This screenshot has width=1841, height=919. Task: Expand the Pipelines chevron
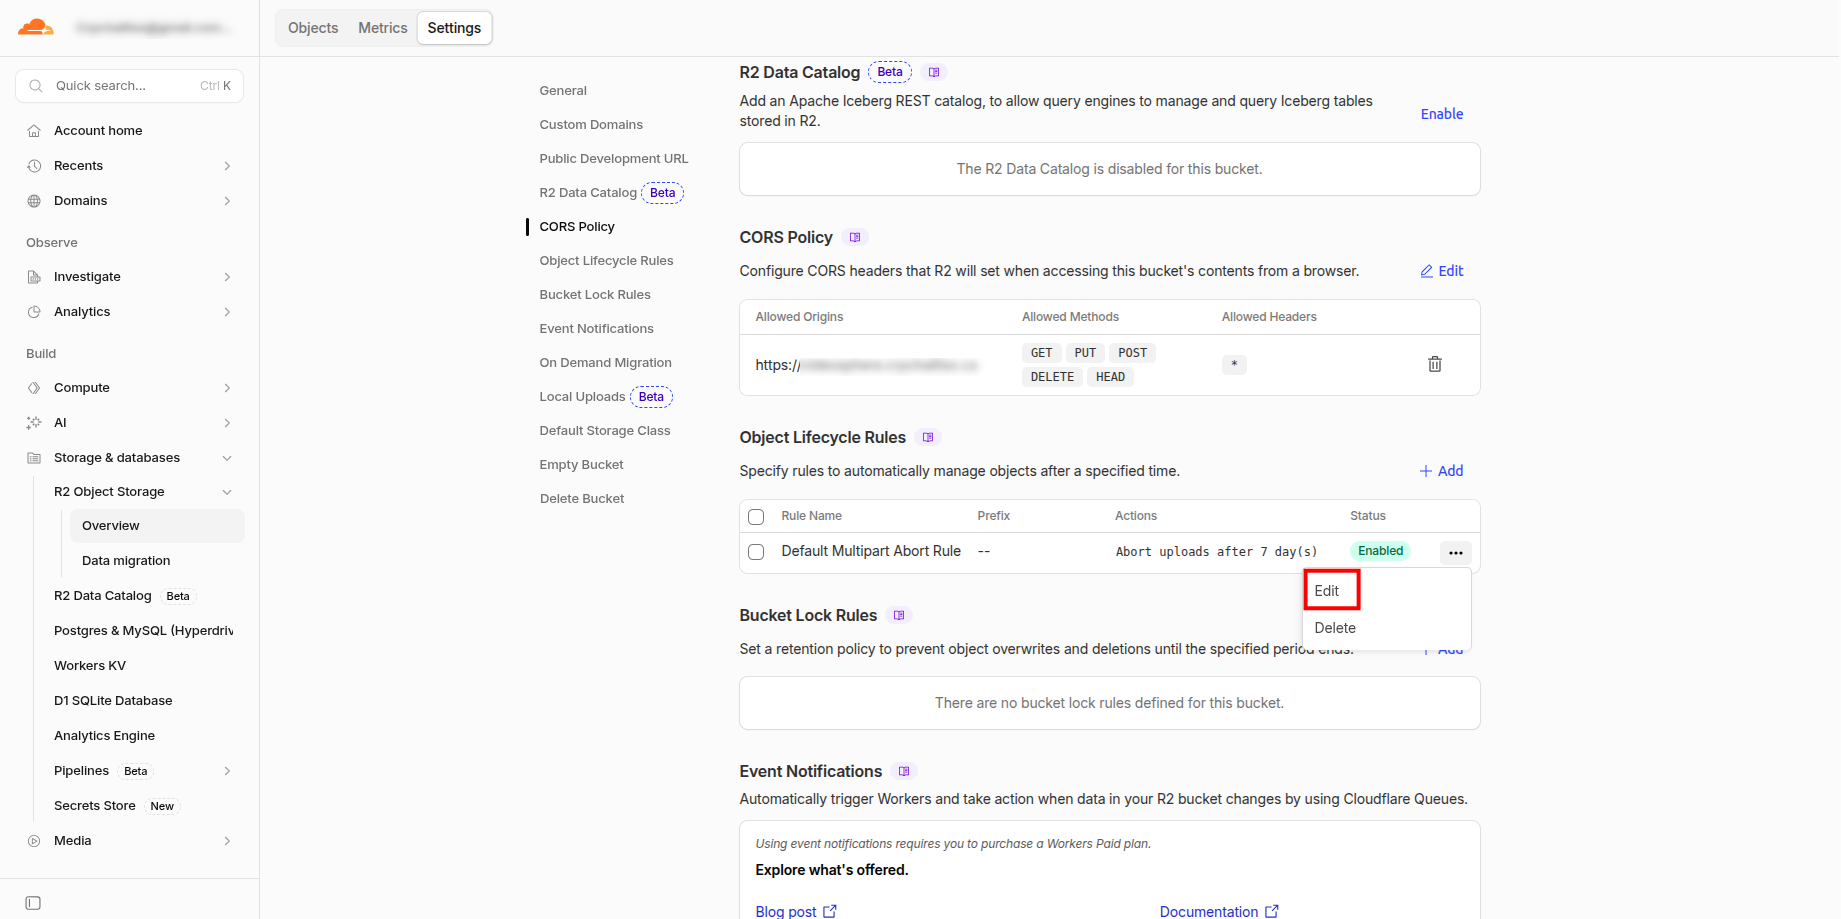pos(227,771)
